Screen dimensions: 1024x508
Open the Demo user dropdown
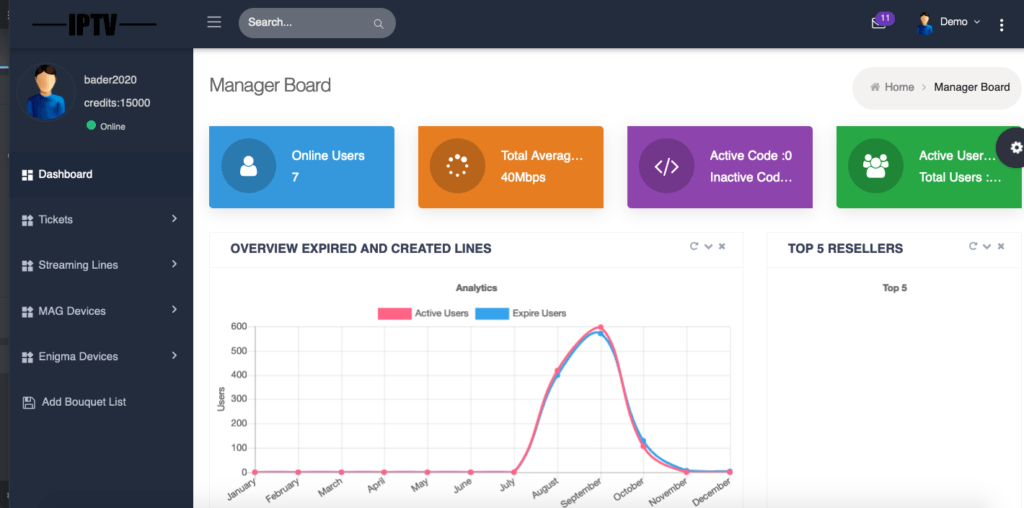click(949, 22)
